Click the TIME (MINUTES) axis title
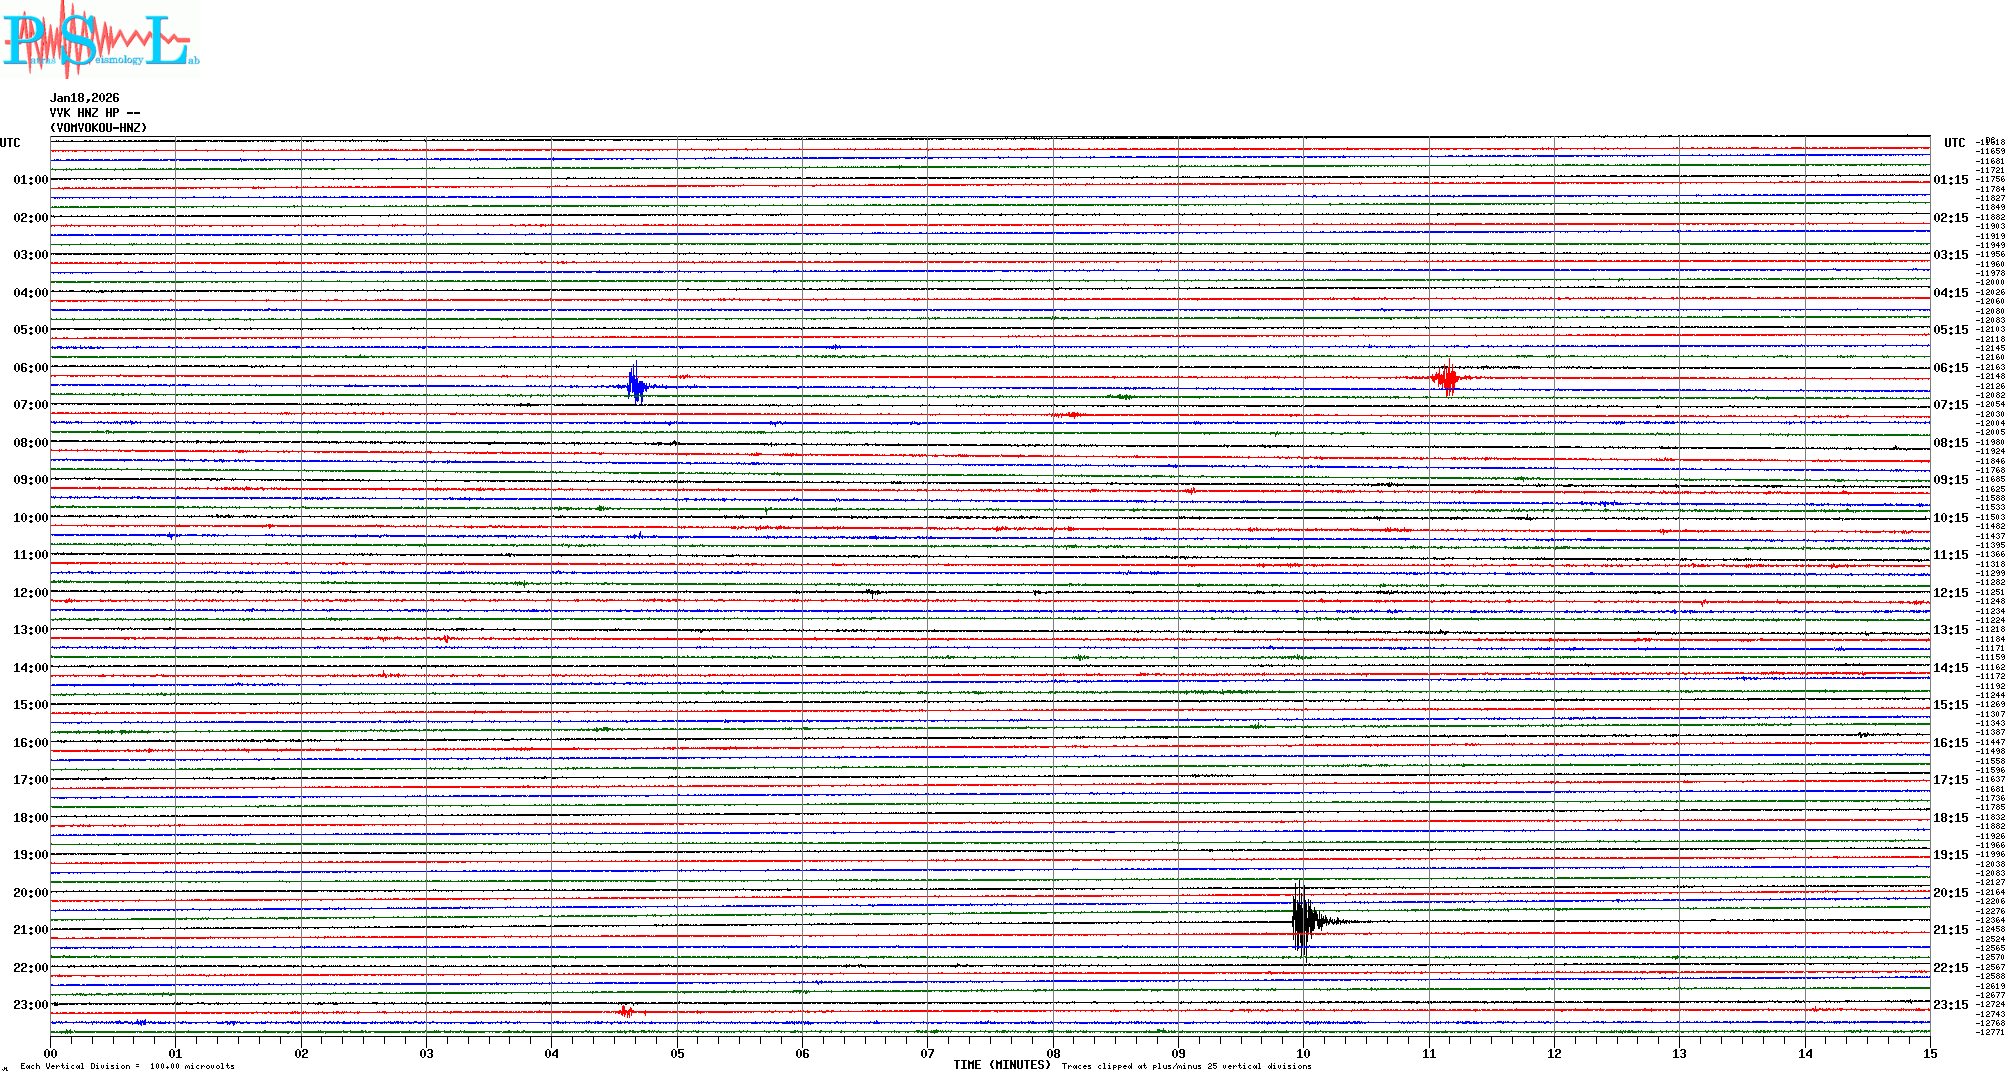The height and width of the screenshot is (1080, 2010). pos(1002,1065)
